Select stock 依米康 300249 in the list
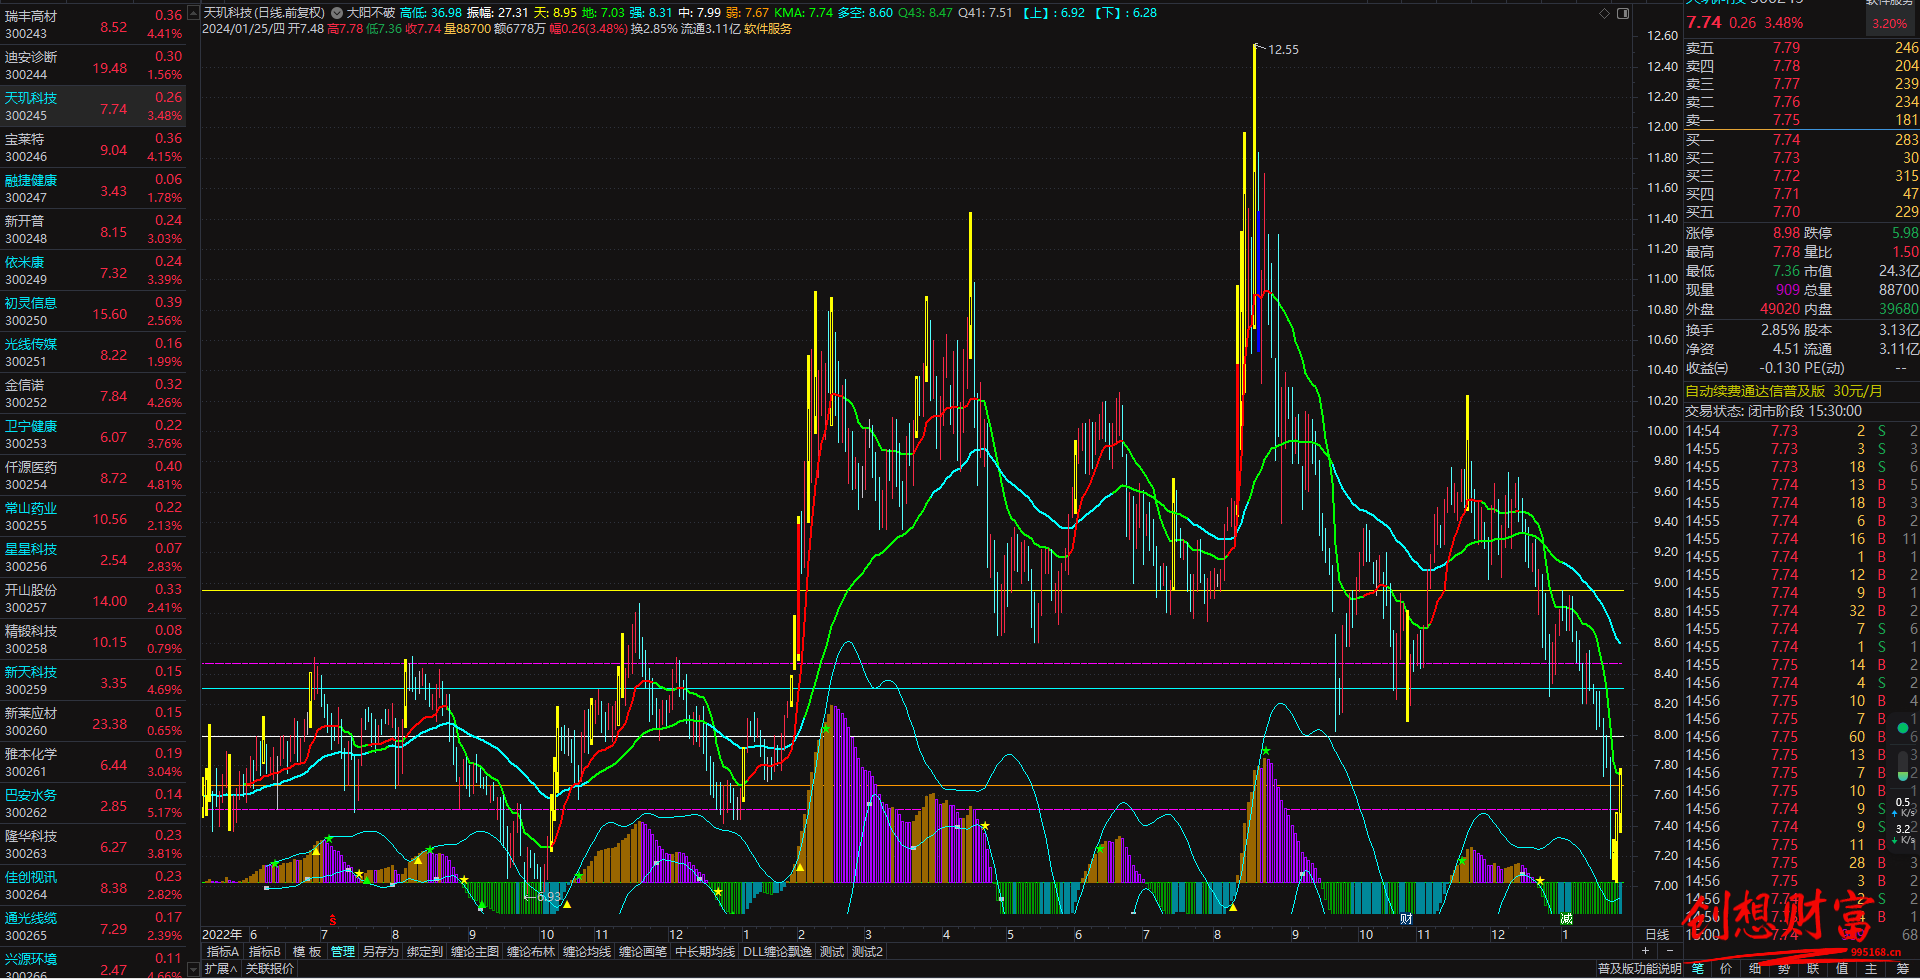This screenshot has height=980, width=1920. (93, 271)
